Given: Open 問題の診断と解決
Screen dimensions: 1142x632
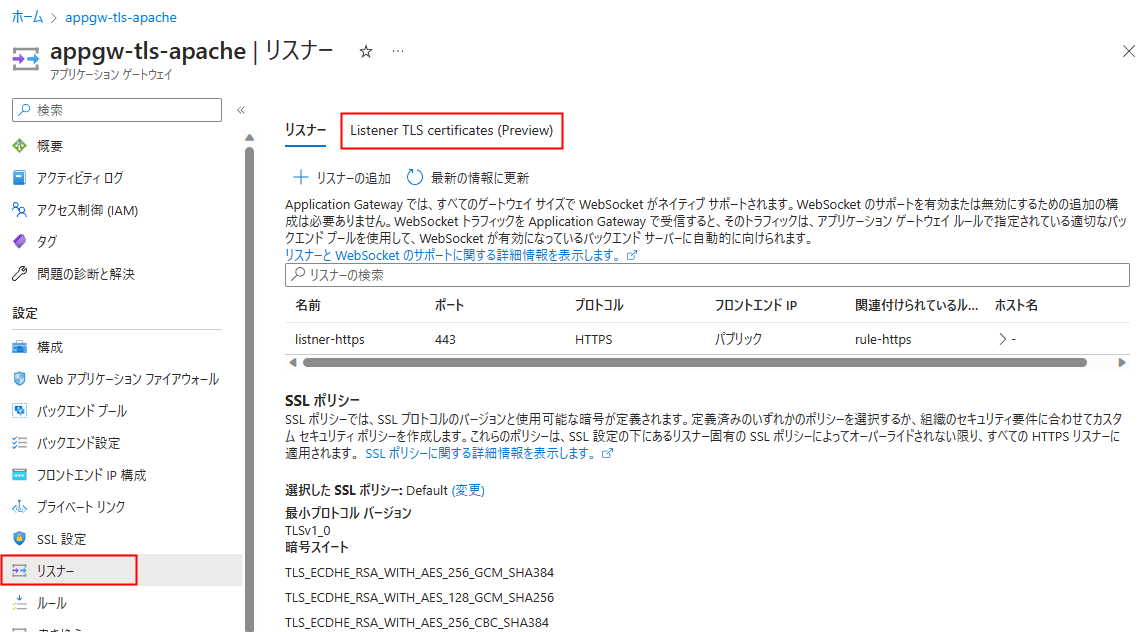Looking at the screenshot, I should point(86,274).
